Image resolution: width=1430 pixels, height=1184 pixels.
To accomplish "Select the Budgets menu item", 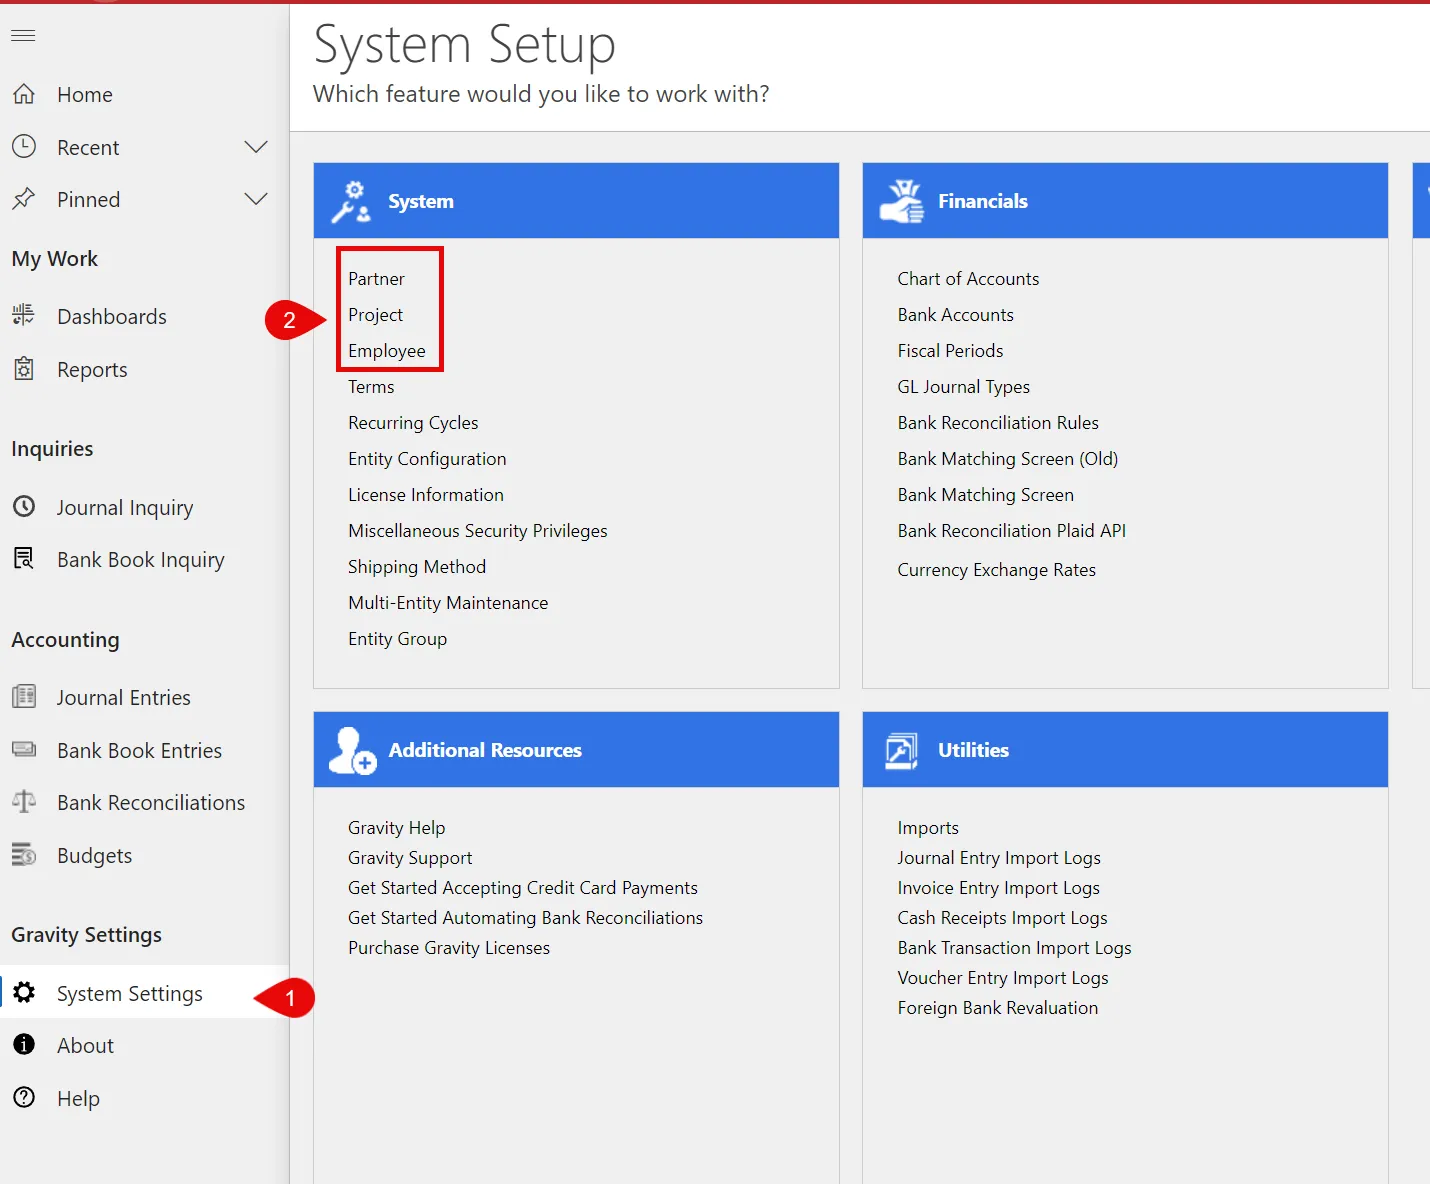I will point(94,856).
